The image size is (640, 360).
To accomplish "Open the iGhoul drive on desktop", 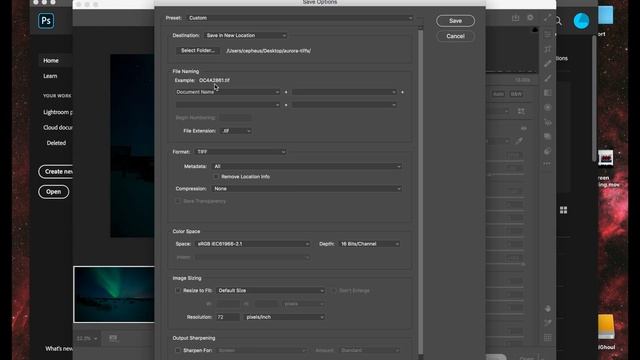I will click(606, 327).
